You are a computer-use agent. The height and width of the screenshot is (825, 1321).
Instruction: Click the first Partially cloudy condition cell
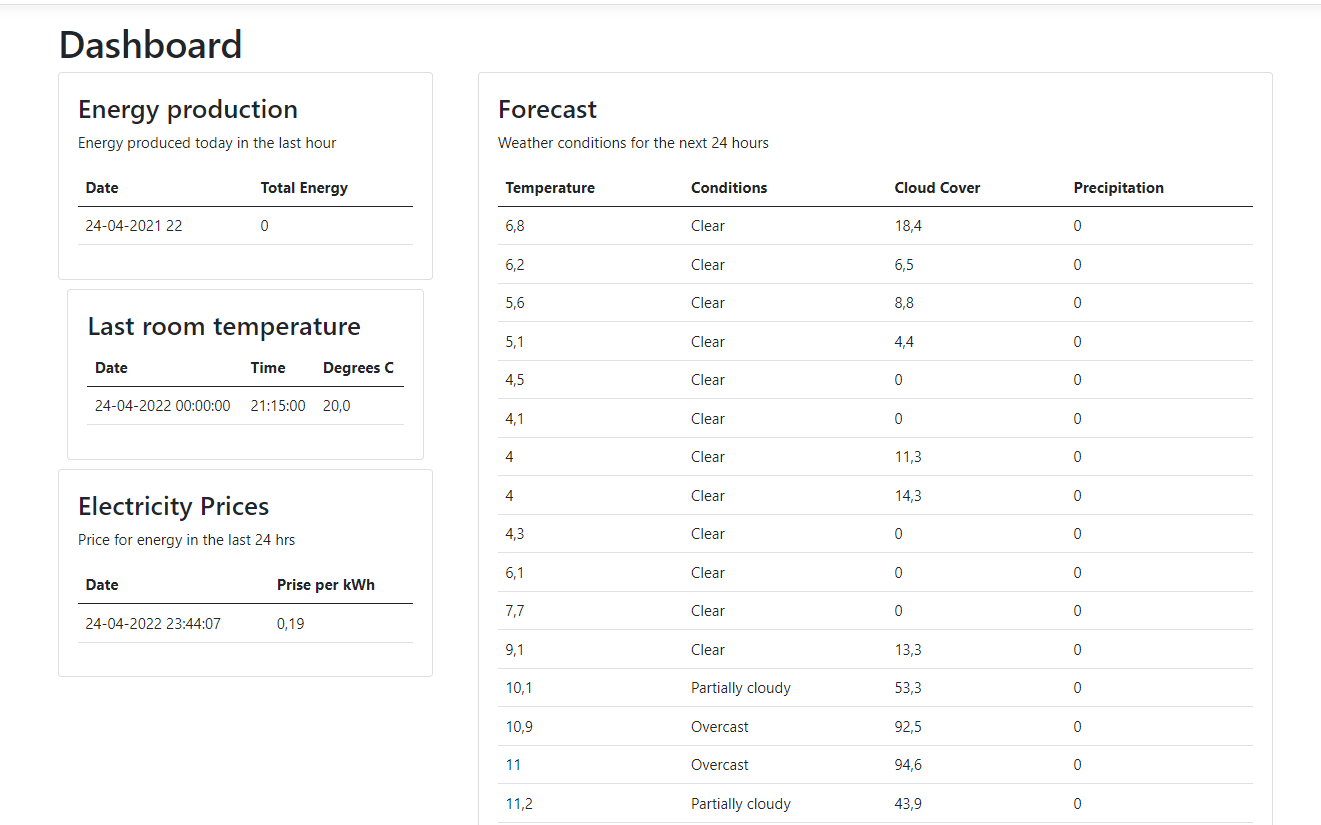(741, 688)
